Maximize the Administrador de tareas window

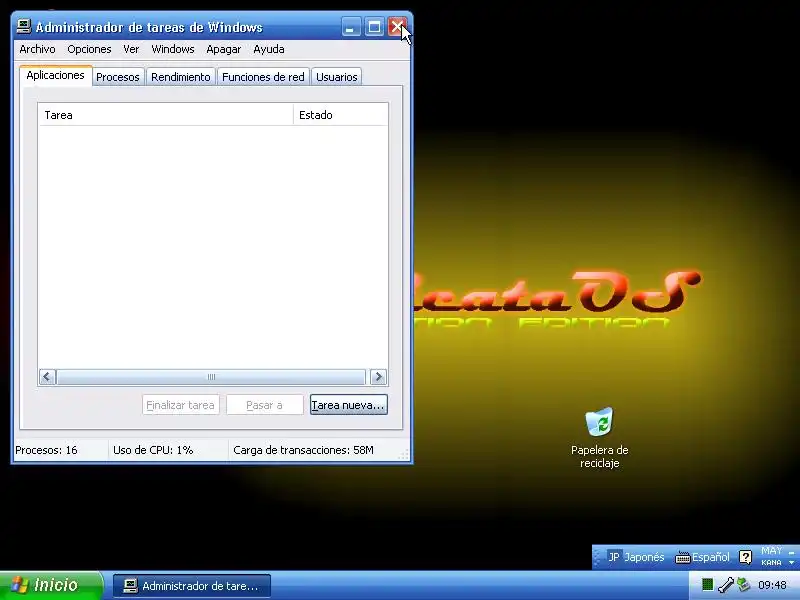[374, 27]
